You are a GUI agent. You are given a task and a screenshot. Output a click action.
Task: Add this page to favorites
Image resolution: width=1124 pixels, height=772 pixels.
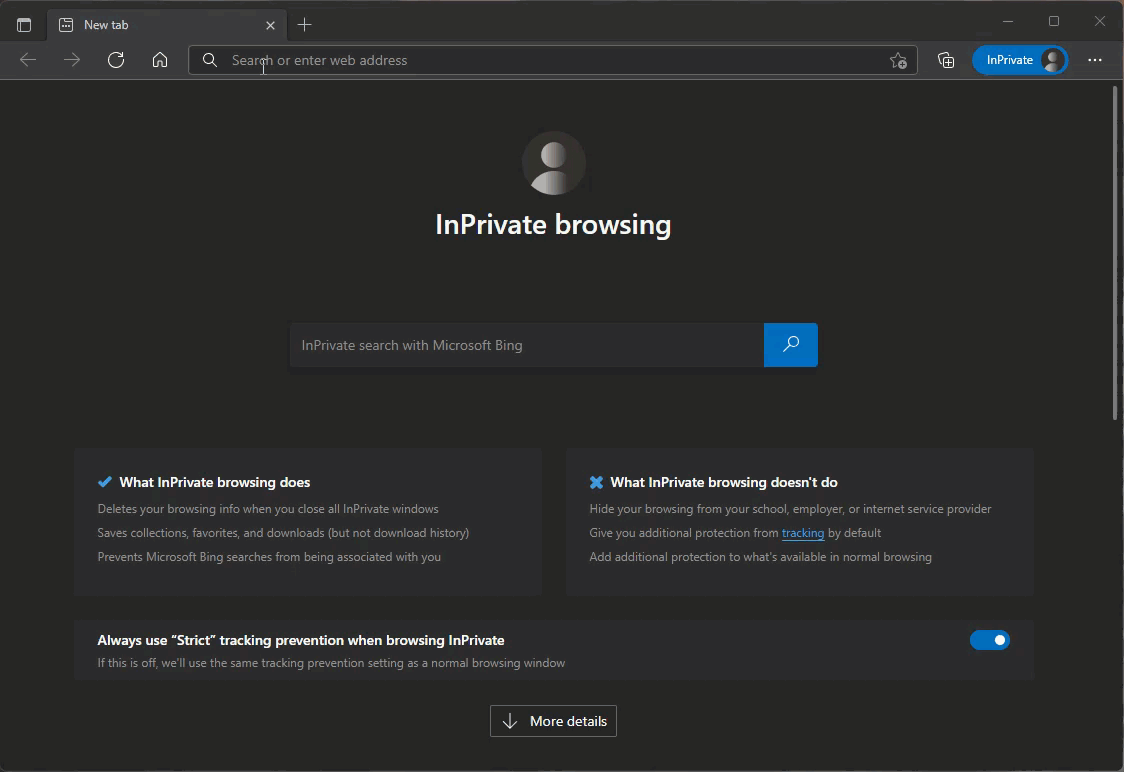(x=898, y=61)
